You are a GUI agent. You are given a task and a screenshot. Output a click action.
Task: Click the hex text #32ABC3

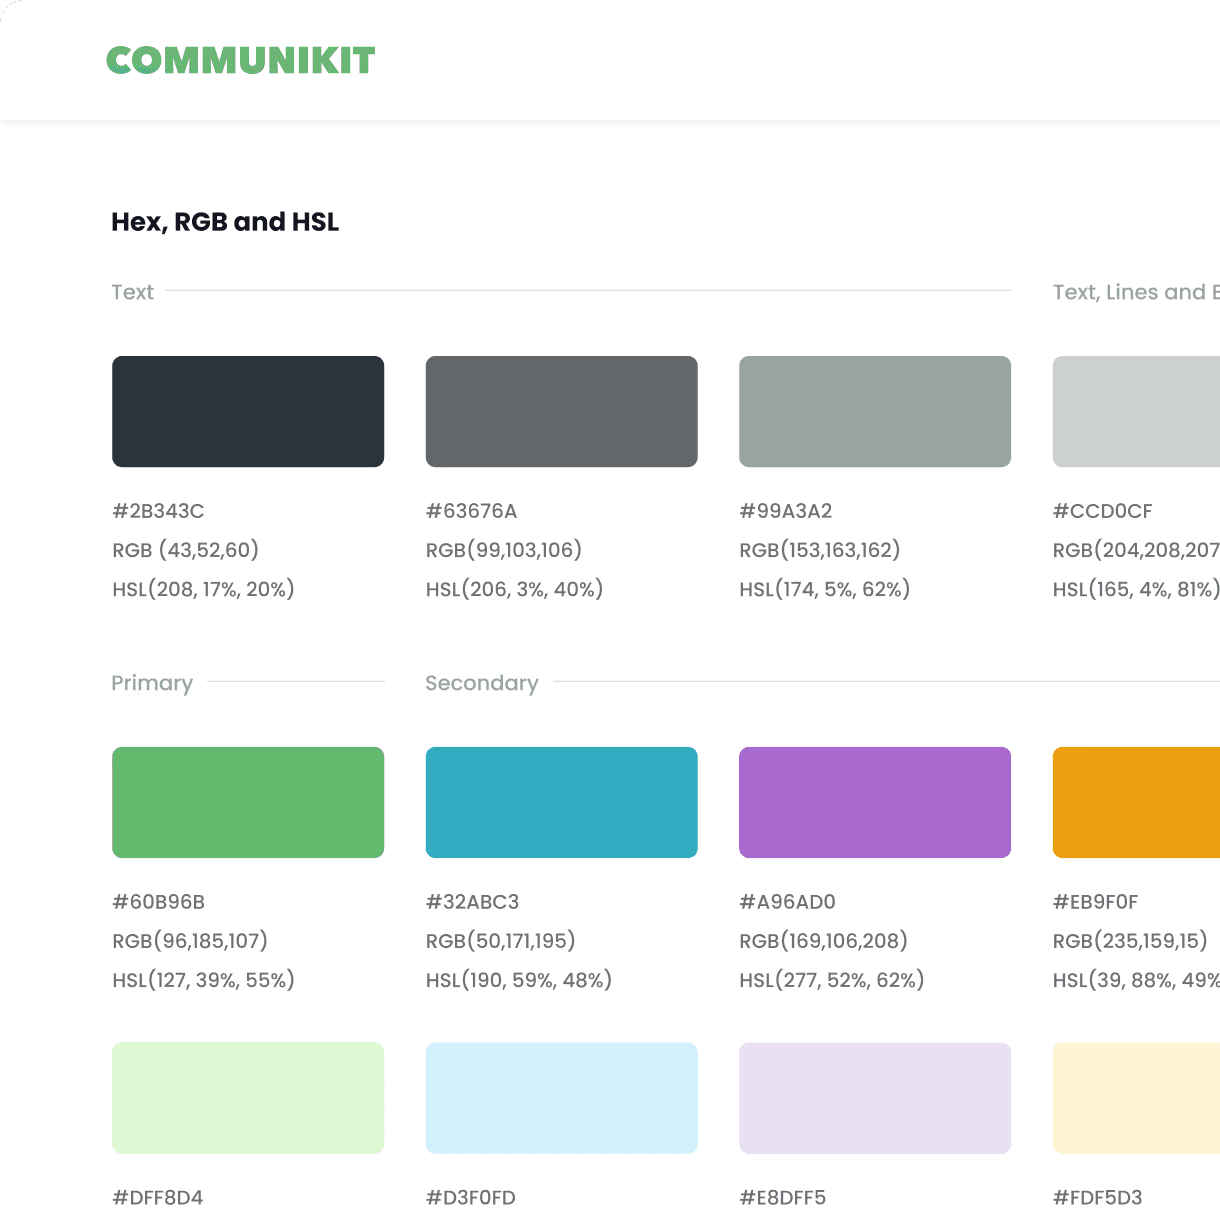(473, 902)
